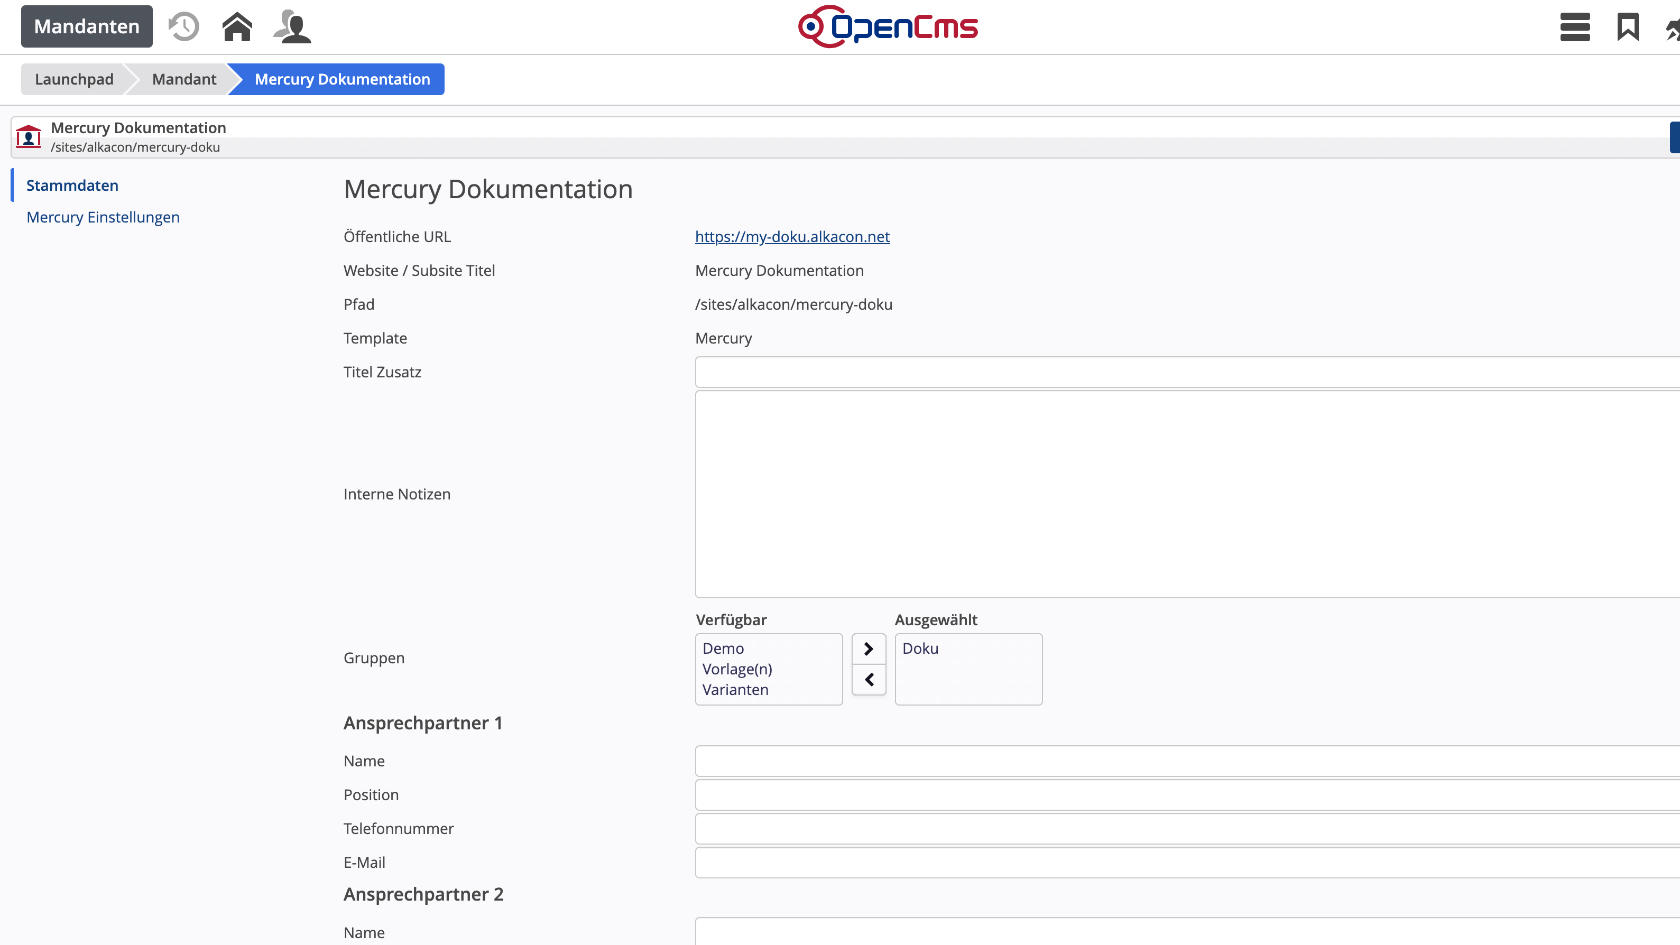Switch to Mercury Einstellungen
Screen dimensions: 1680x945
pyautogui.click(x=103, y=218)
